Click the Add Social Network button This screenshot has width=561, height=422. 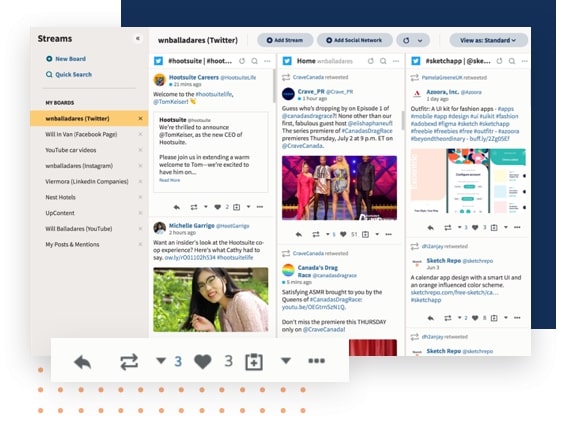pyautogui.click(x=354, y=40)
